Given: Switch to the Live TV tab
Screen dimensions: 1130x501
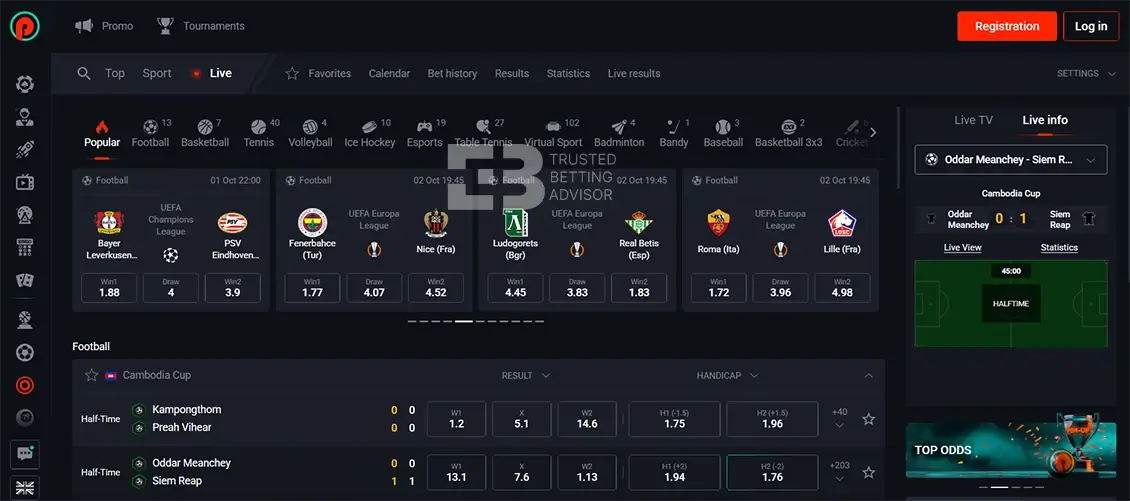Looking at the screenshot, I should 973,120.
